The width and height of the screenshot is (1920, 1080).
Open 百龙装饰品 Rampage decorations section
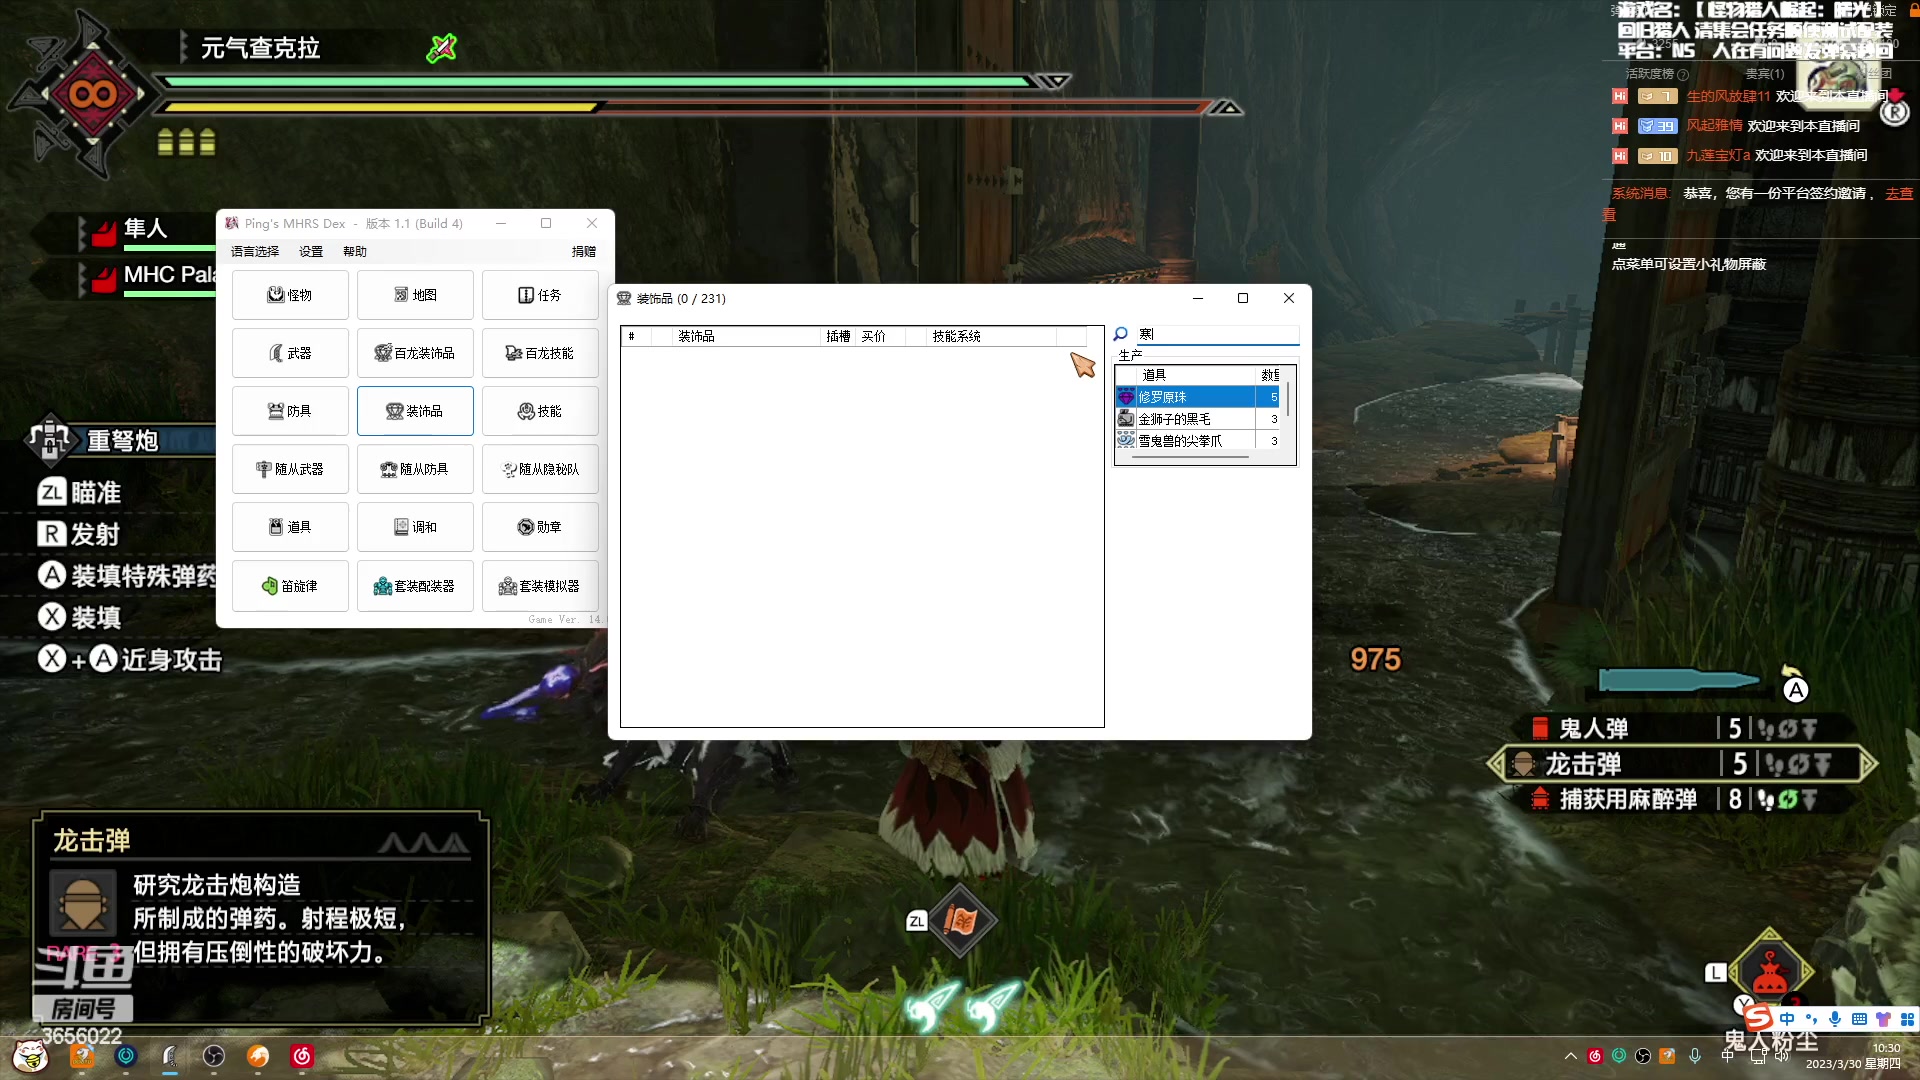pos(415,353)
